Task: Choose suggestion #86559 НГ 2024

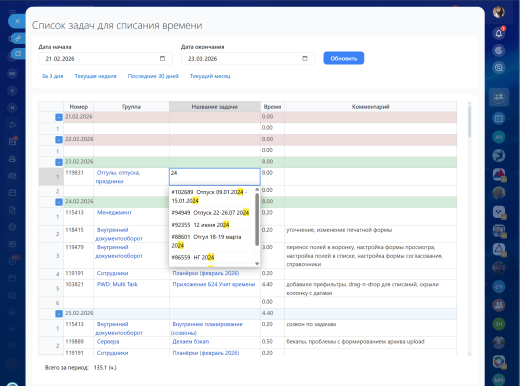Action: tap(212, 257)
